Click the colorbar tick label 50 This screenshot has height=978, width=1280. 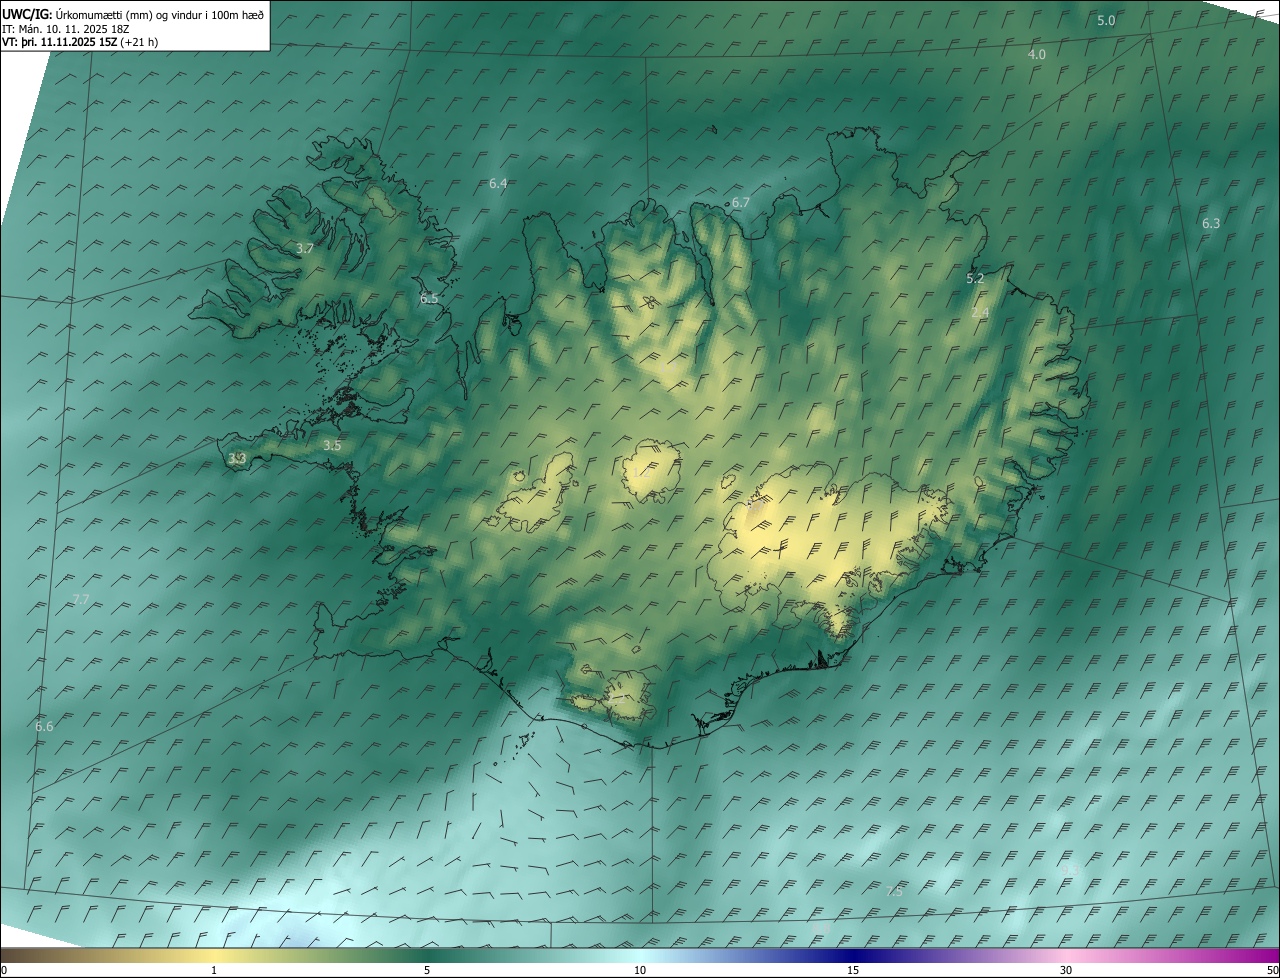(x=1272, y=970)
